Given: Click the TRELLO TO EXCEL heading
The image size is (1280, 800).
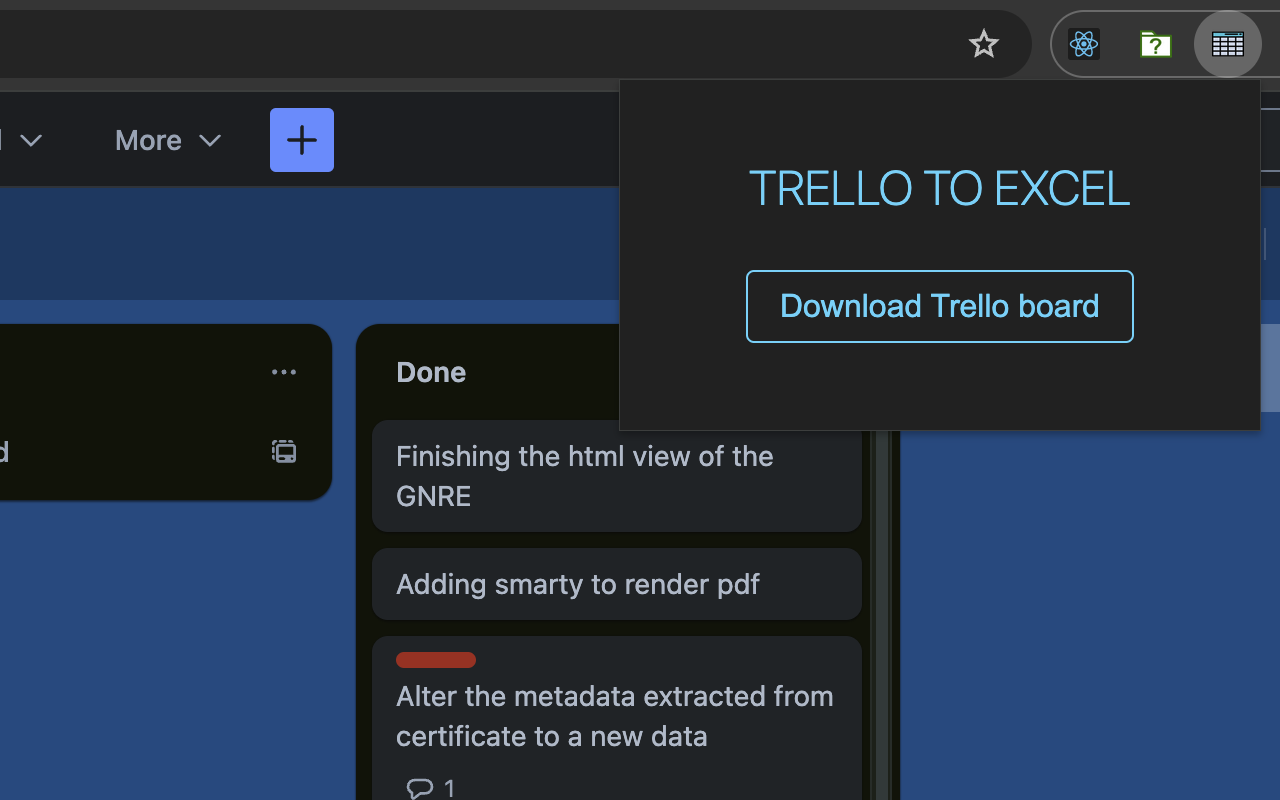Looking at the screenshot, I should click(940, 188).
